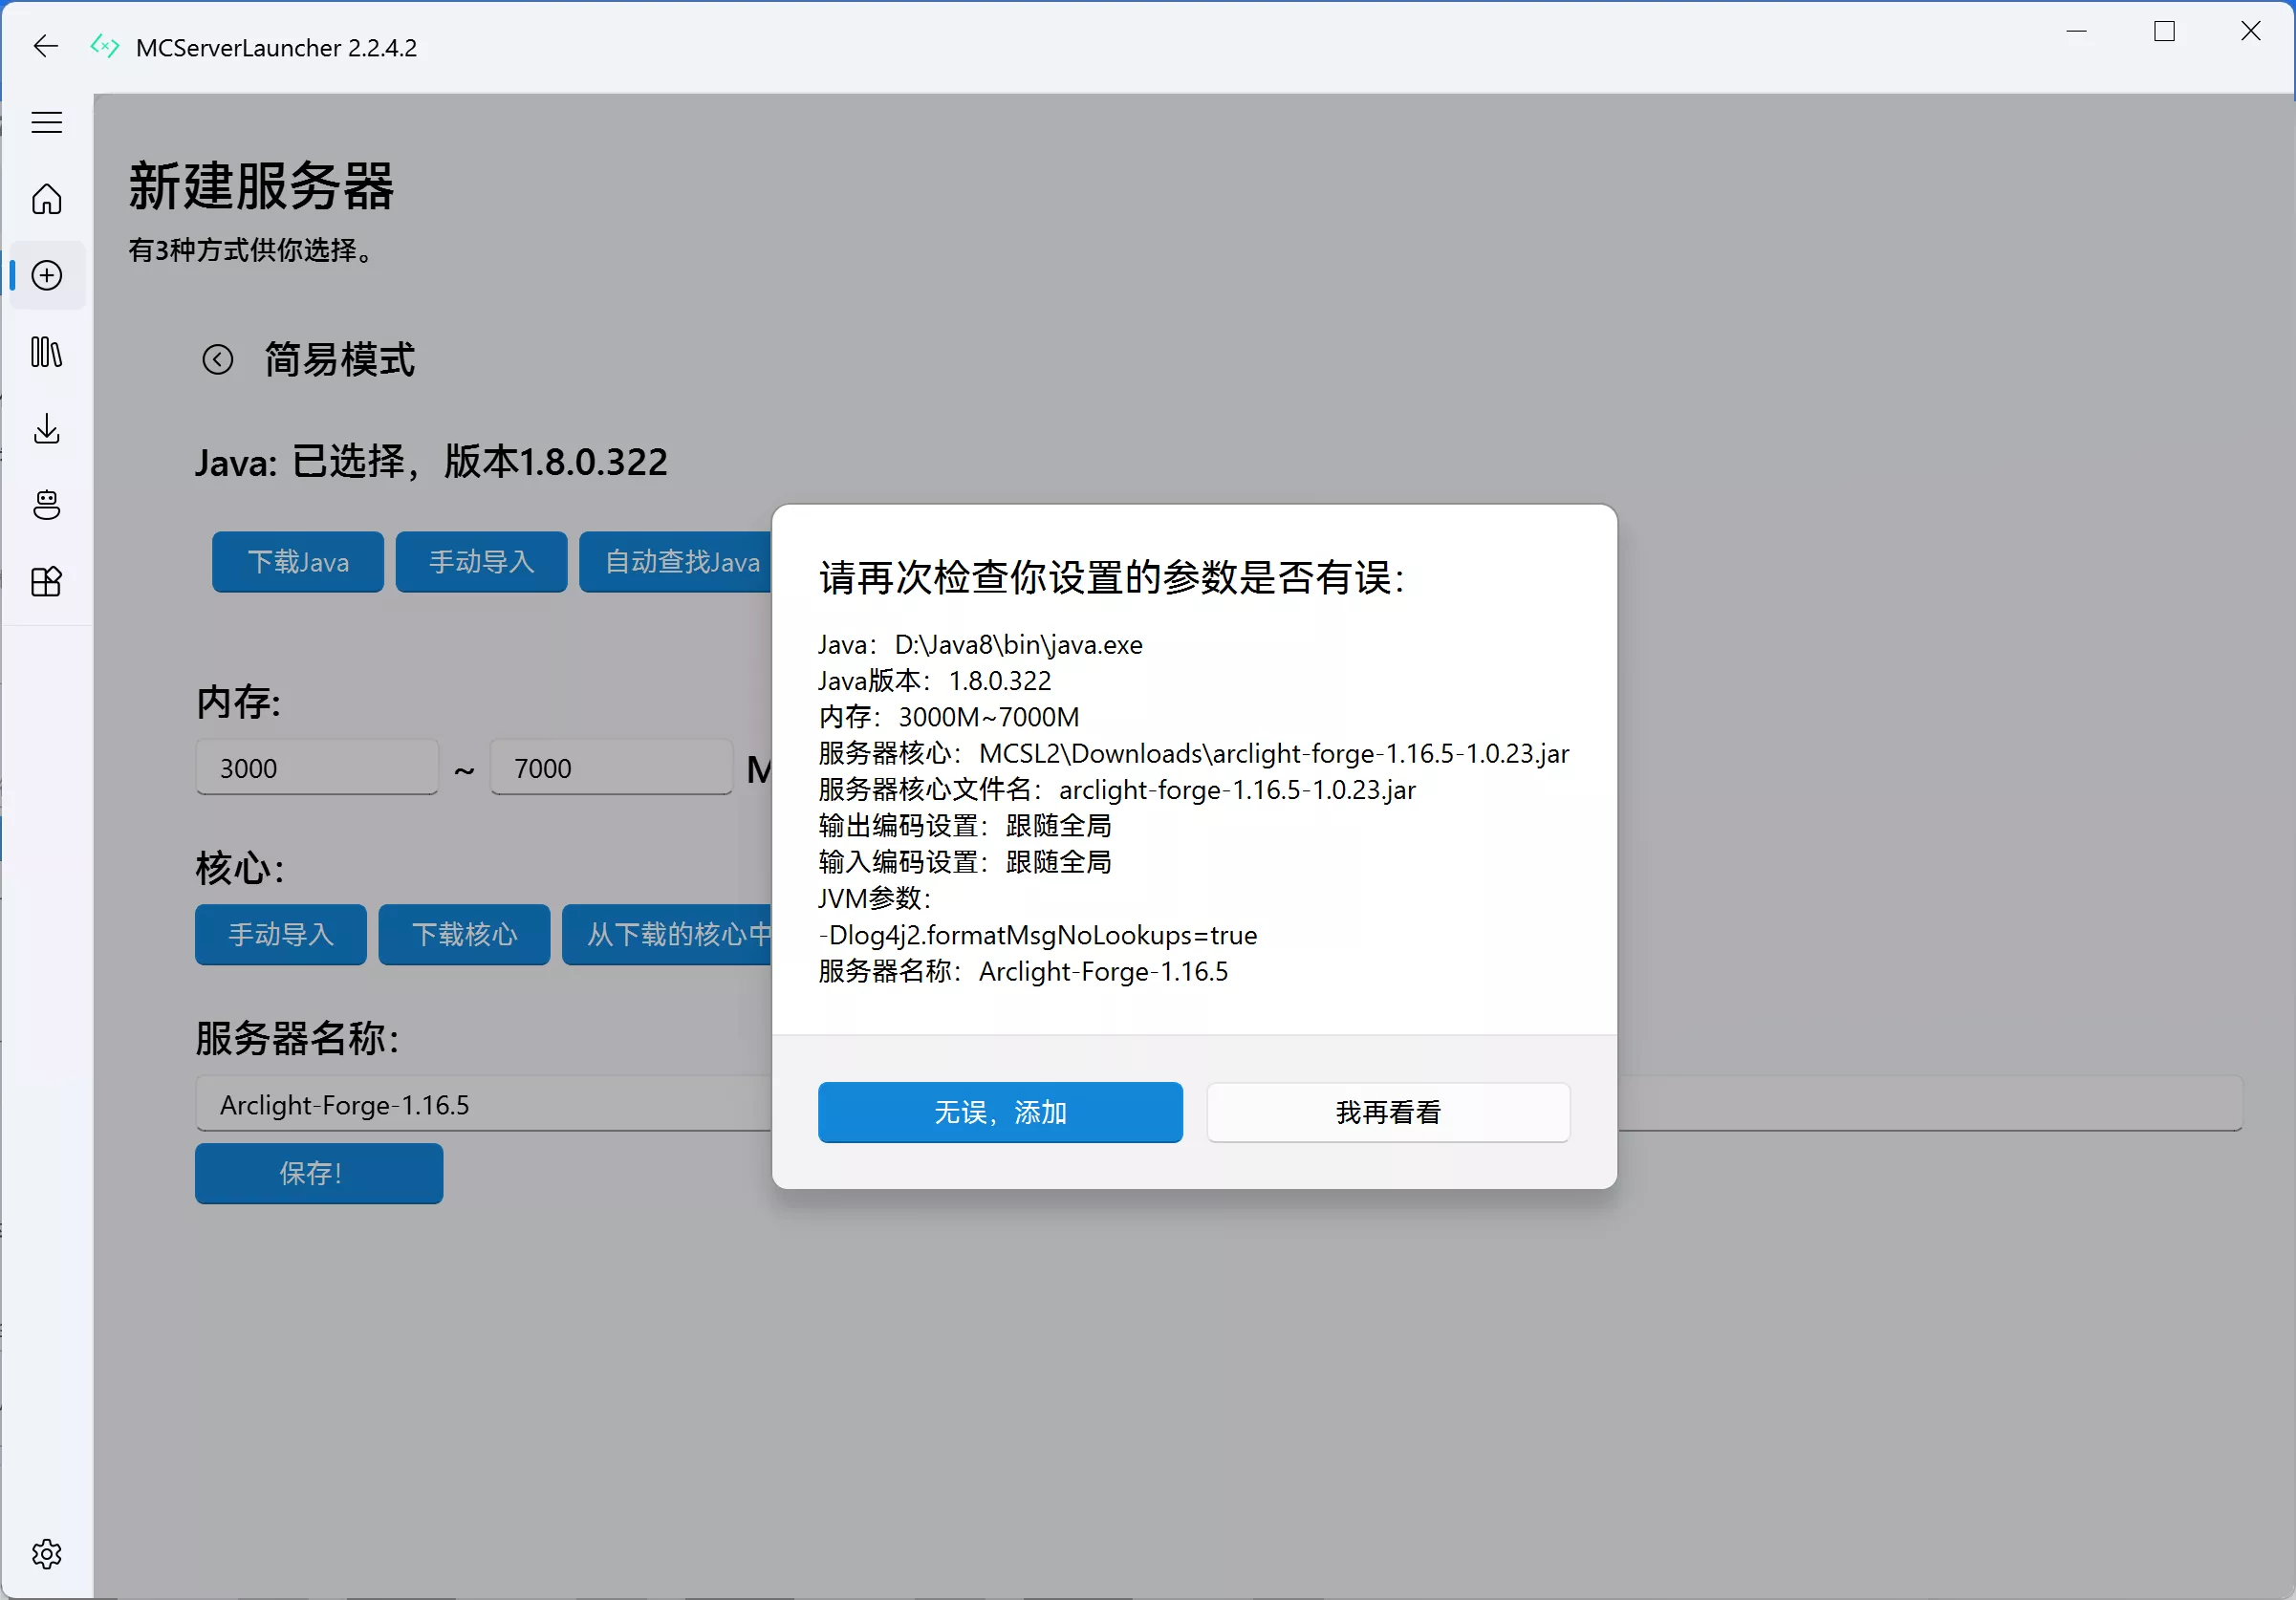Click the 下载Java button
Image resolution: width=2296 pixels, height=1600 pixels.
point(297,562)
